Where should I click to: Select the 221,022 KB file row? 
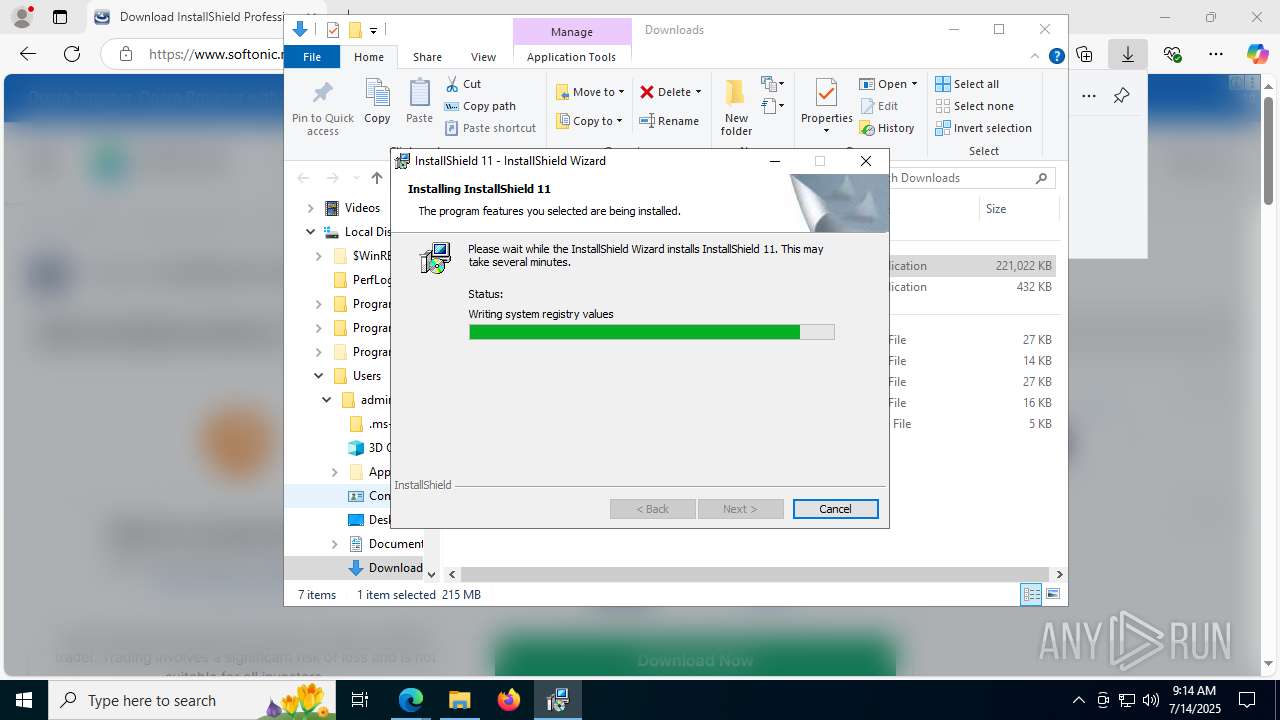click(x=970, y=266)
